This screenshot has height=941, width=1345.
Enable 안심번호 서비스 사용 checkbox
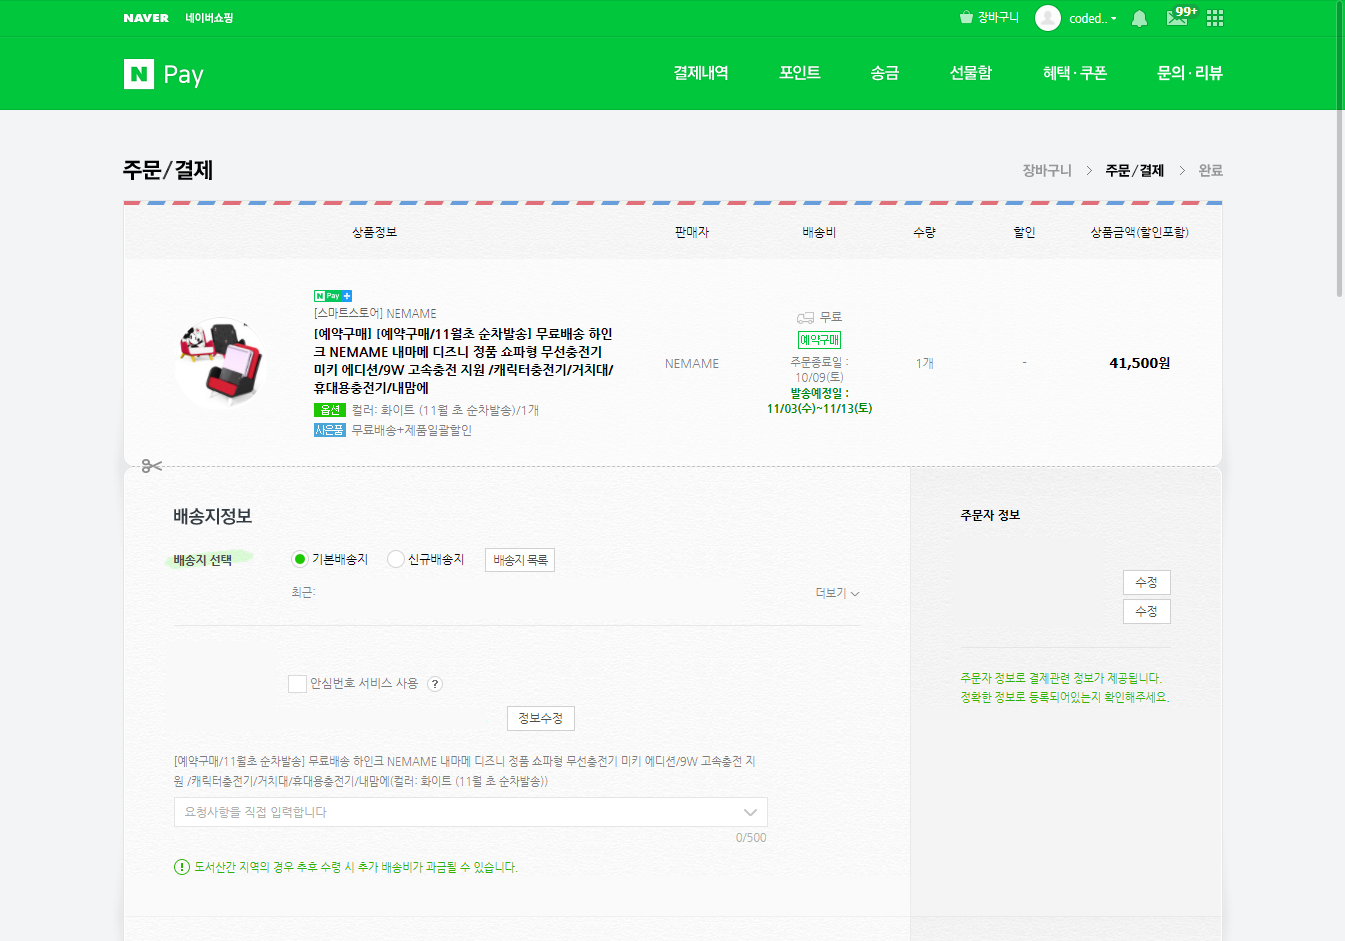click(297, 684)
